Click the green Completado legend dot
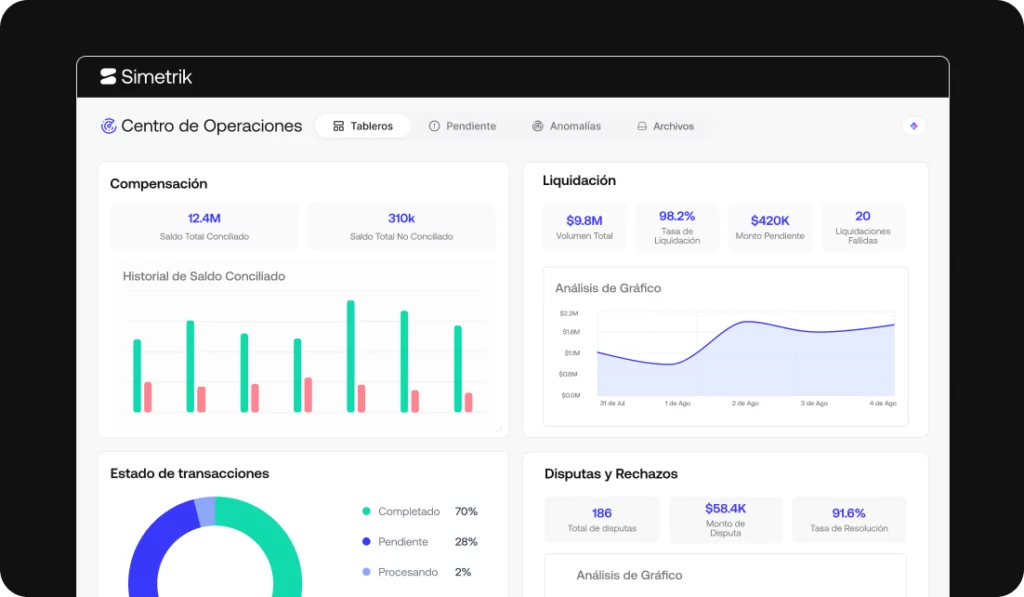The width and height of the screenshot is (1024, 597). (x=366, y=511)
